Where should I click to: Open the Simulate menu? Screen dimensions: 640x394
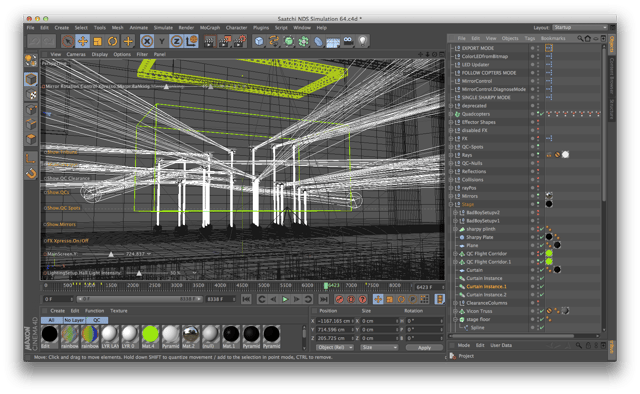(x=163, y=28)
